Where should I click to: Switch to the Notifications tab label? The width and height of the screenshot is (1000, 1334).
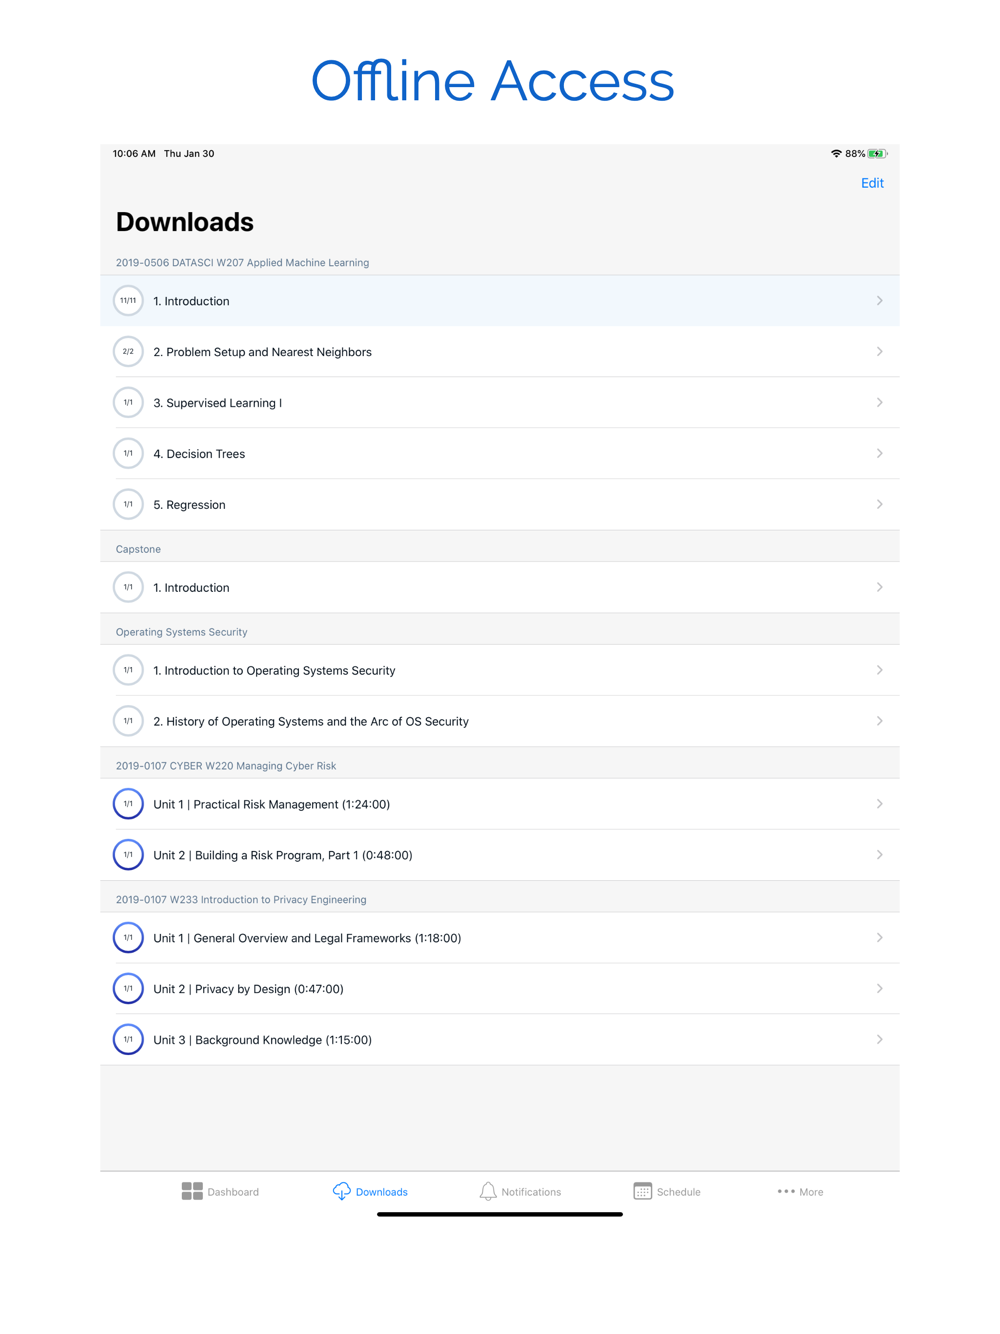531,1192
